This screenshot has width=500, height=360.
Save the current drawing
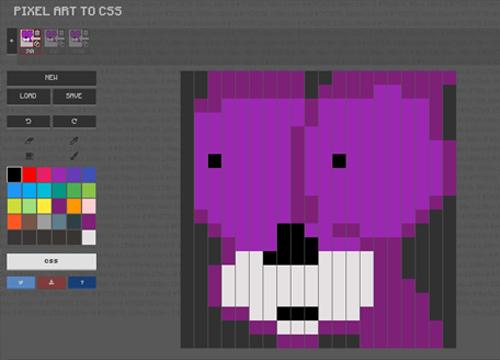(x=74, y=96)
